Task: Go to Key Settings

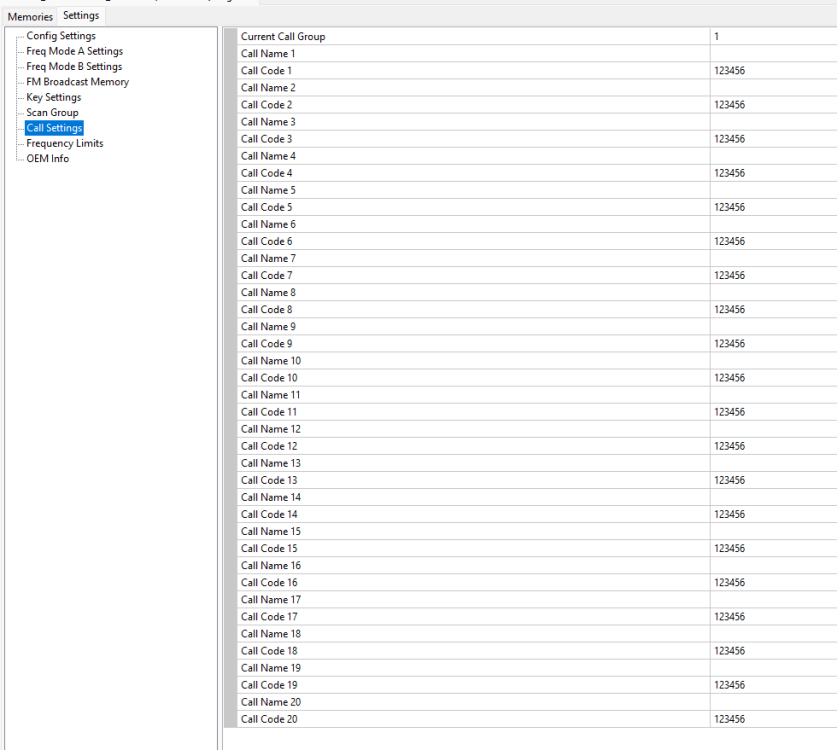Action: pos(54,97)
